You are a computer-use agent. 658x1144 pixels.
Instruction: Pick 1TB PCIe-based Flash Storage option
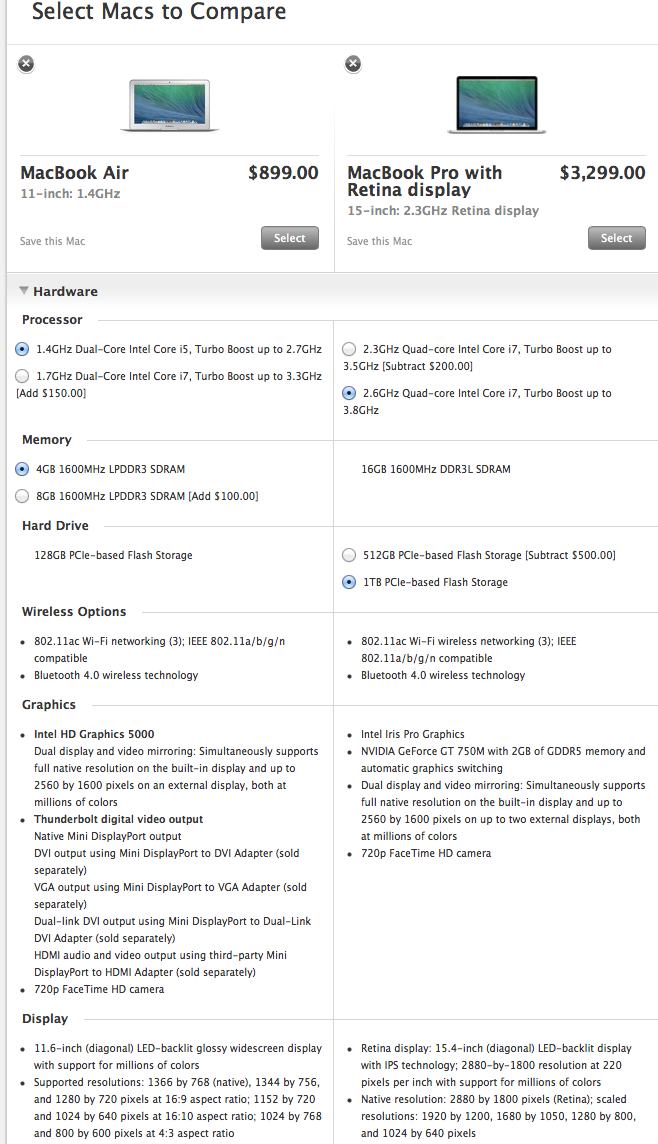click(x=349, y=582)
